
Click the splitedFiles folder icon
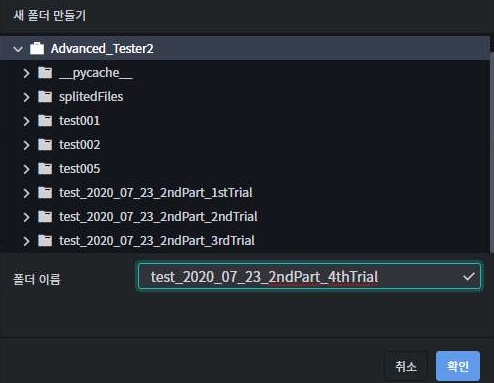tap(45, 97)
